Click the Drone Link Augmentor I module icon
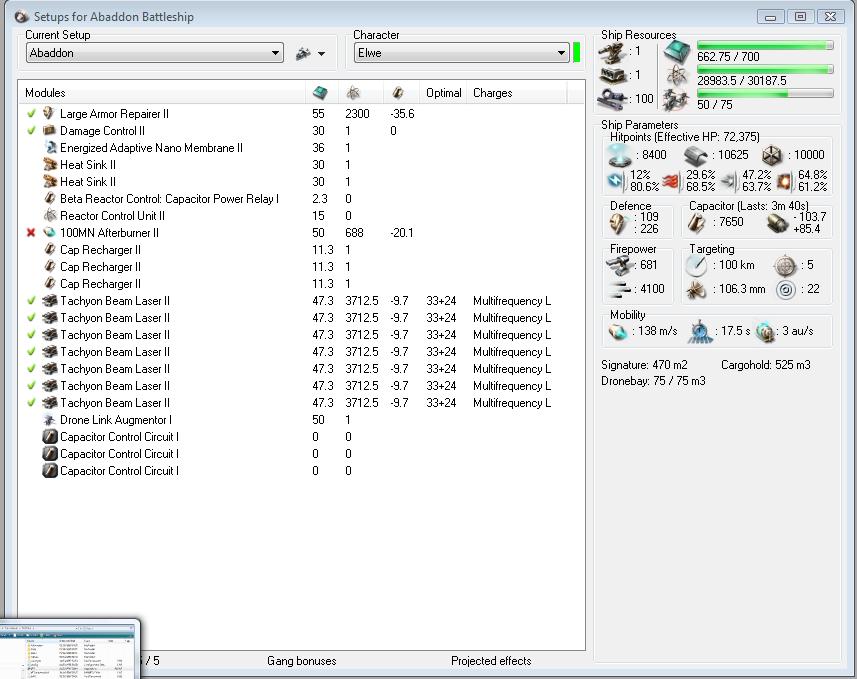This screenshot has height=679, width=857. click(x=50, y=420)
